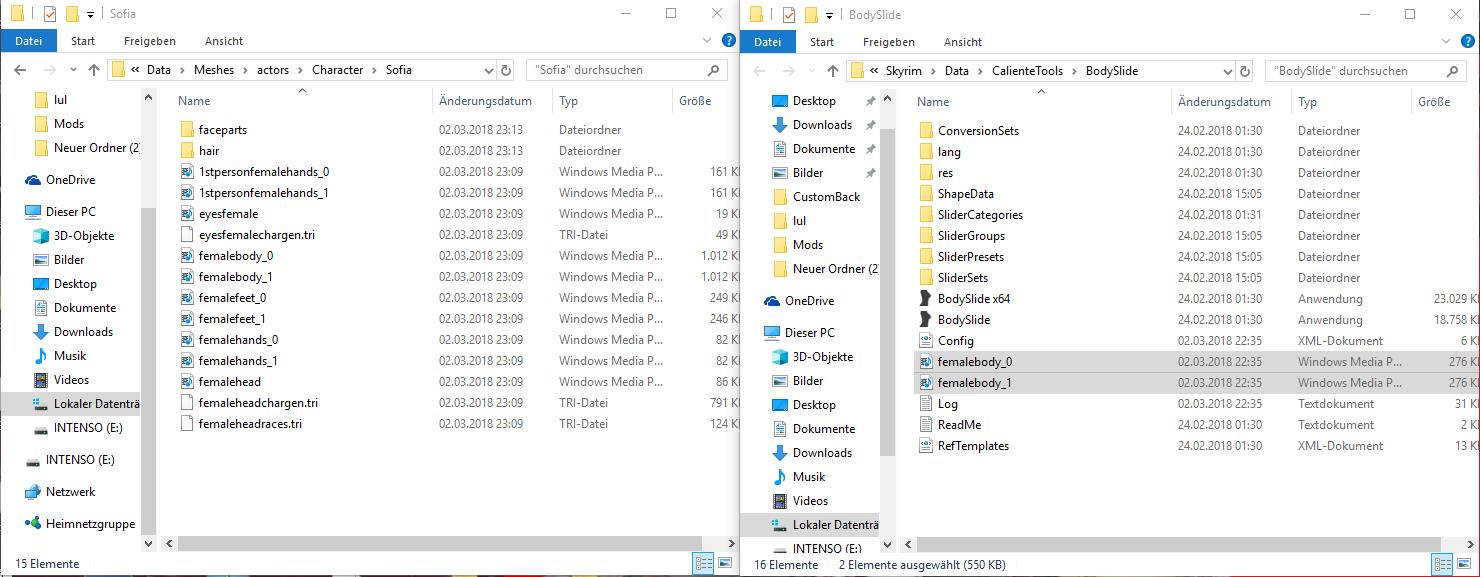Open recent locations dropdown in BodySlide window
The image size is (1480, 577).
coord(813,71)
